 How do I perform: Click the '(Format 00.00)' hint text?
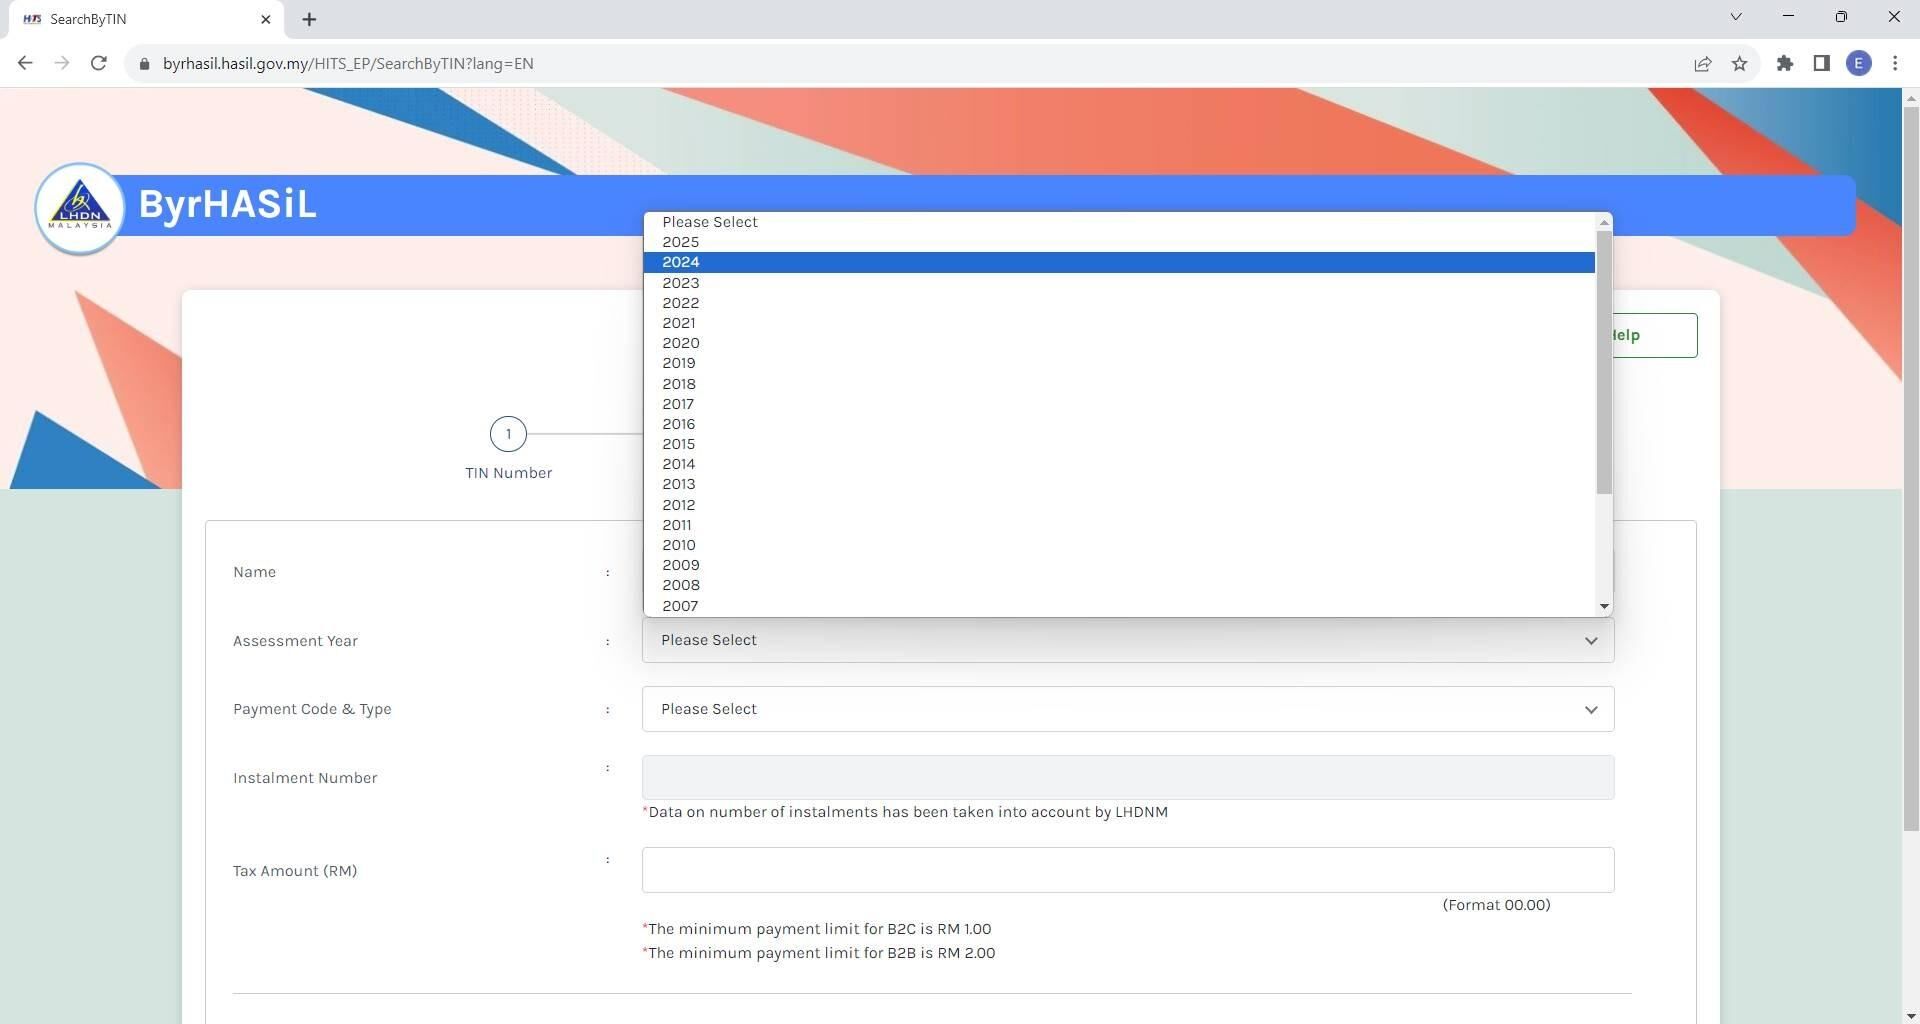(1496, 905)
